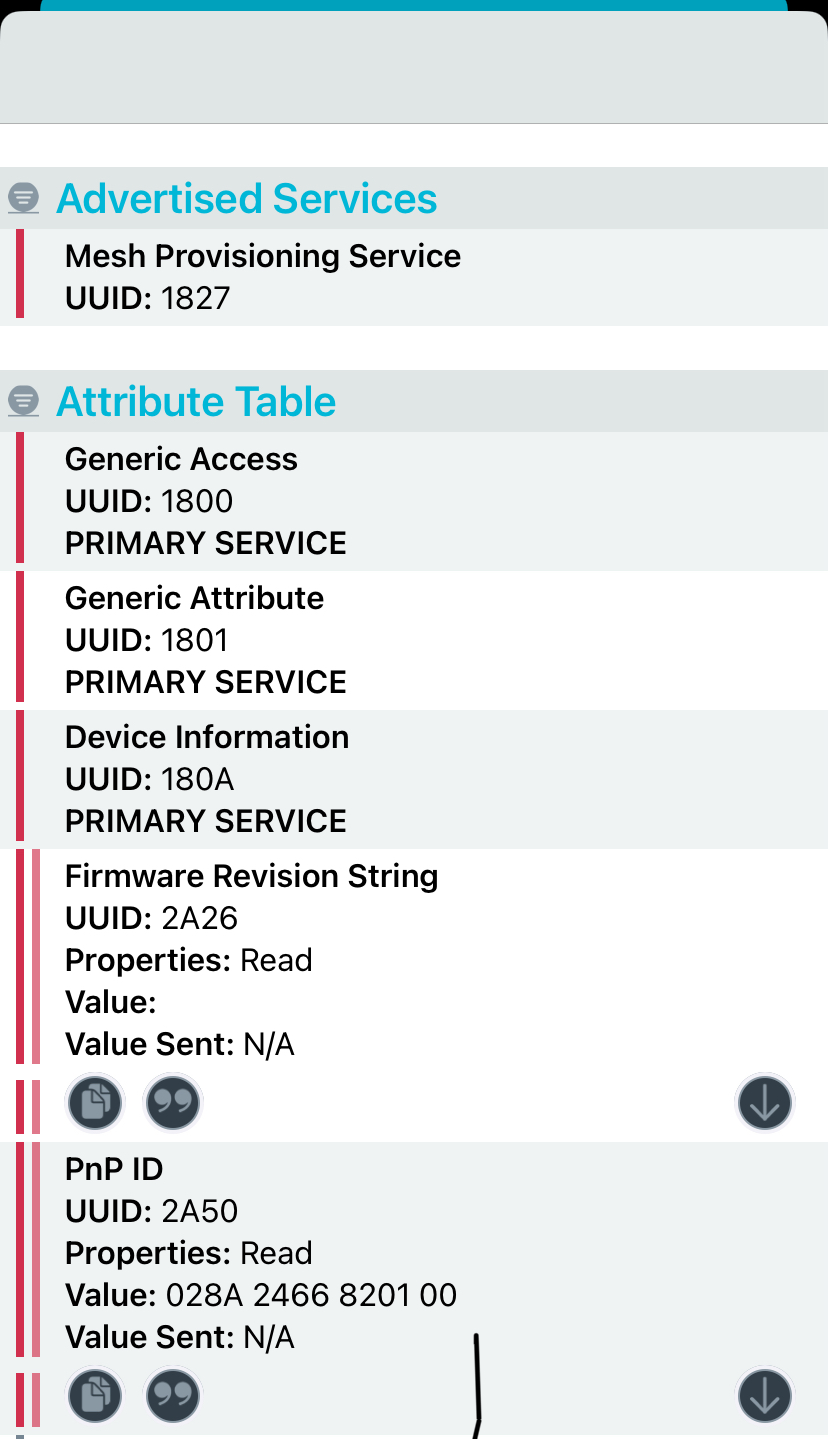
Task: Read PnP ID using down-arrow icon
Action: pos(765,1396)
